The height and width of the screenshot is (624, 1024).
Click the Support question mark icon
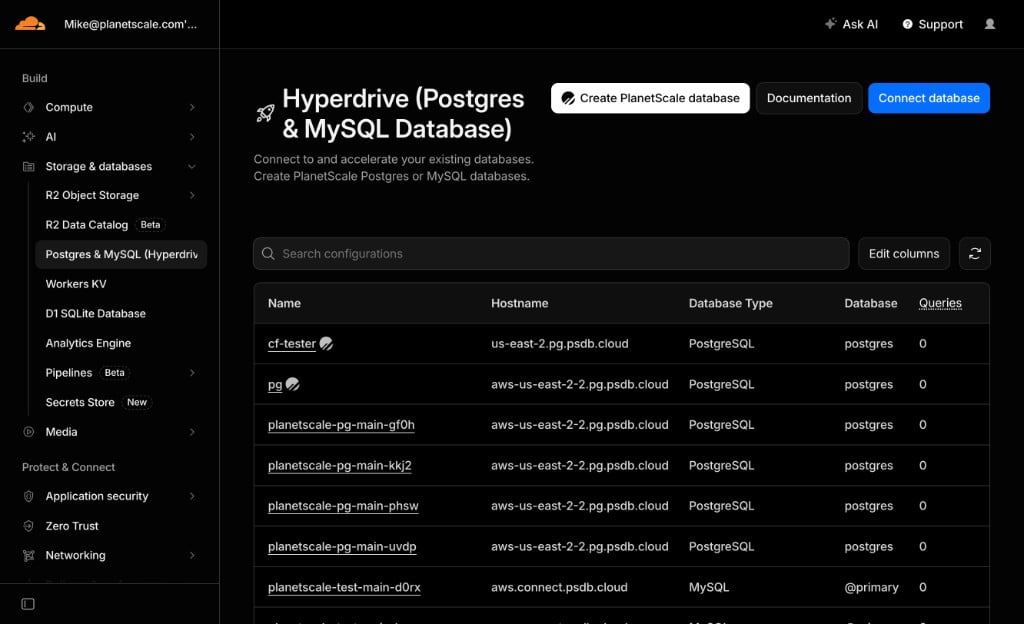point(907,24)
